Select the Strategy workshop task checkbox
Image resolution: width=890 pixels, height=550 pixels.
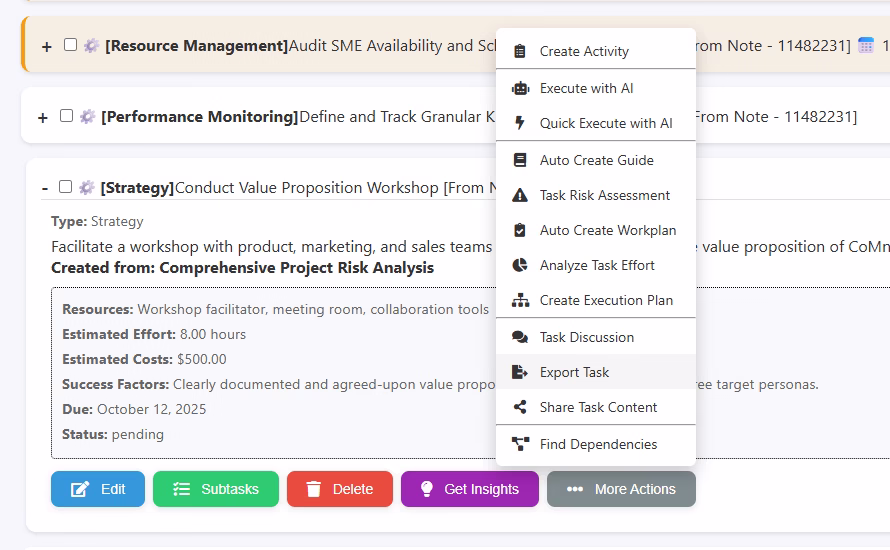click(65, 187)
